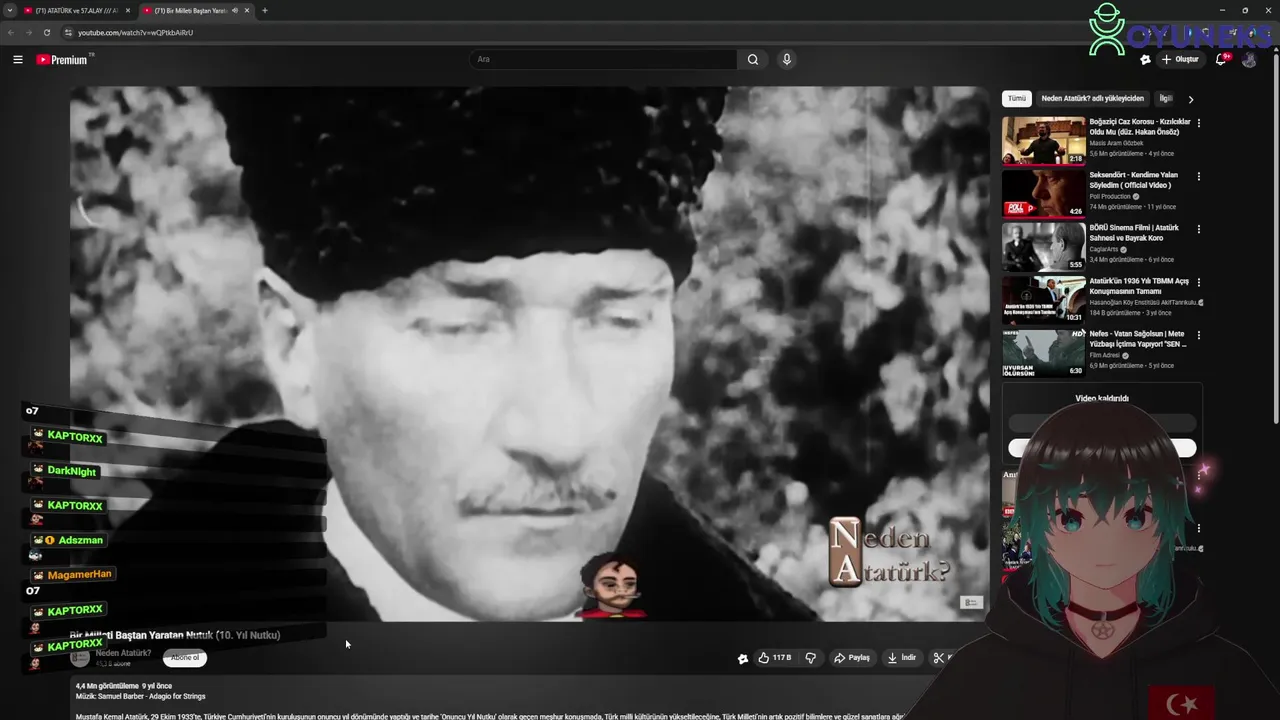This screenshot has height=720, width=1280.
Task: Go back in browser history
Action: (x=11, y=33)
